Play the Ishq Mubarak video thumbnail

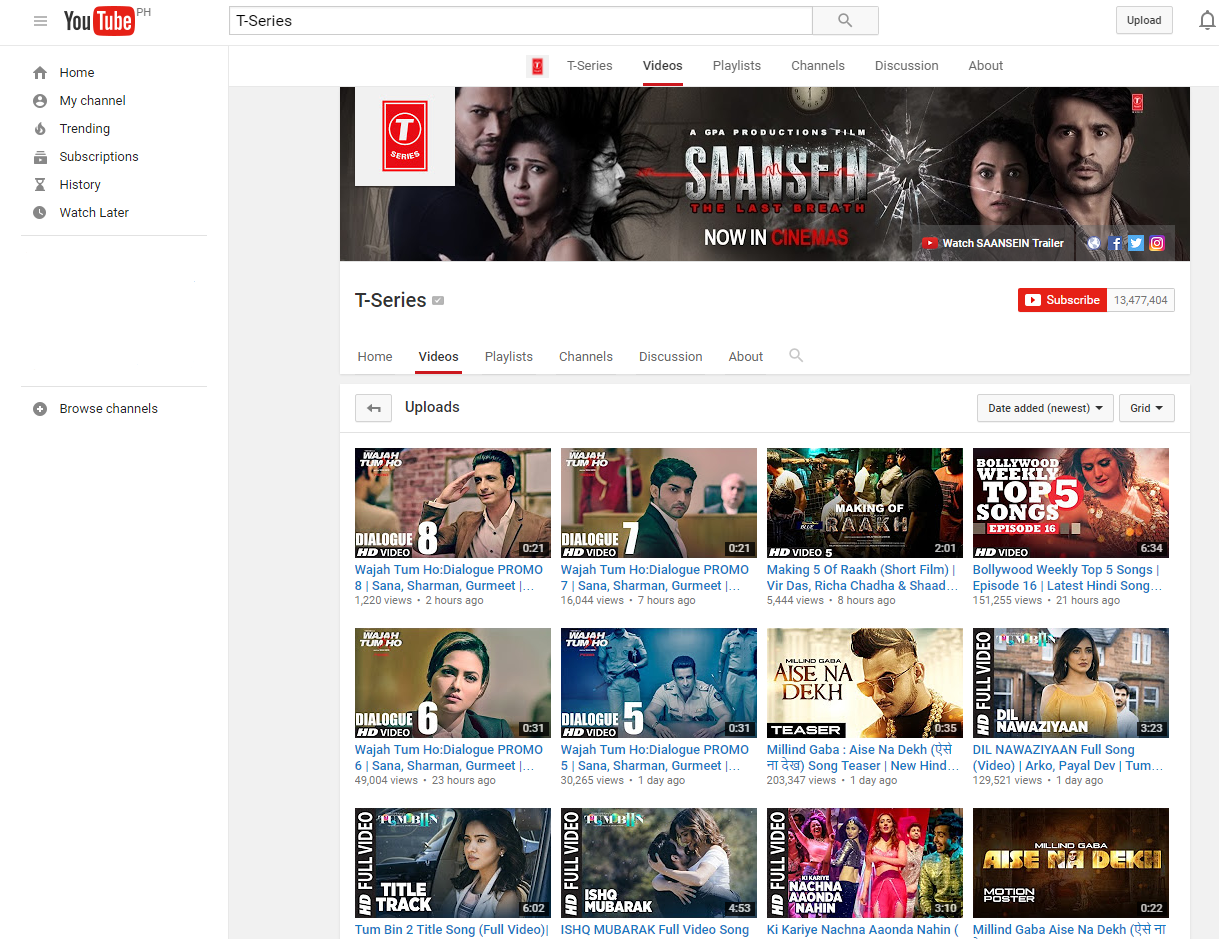659,863
